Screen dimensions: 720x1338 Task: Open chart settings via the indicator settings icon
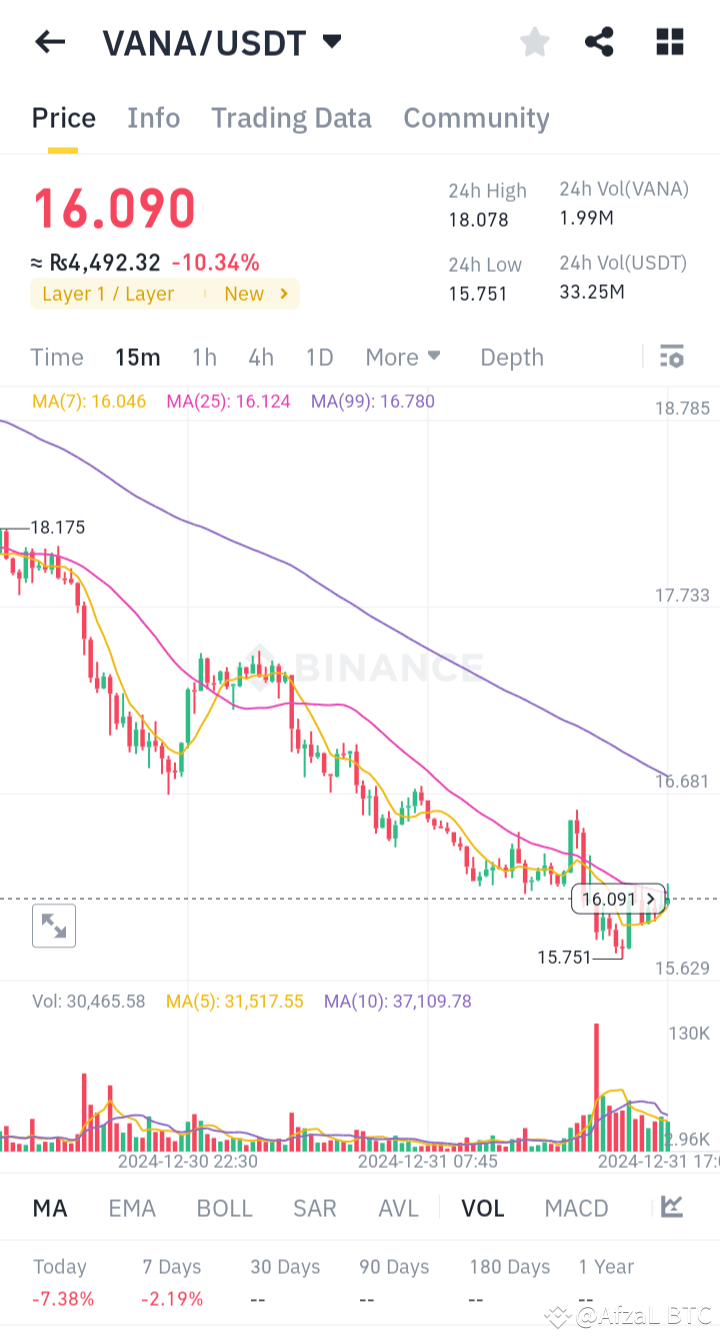[671, 356]
